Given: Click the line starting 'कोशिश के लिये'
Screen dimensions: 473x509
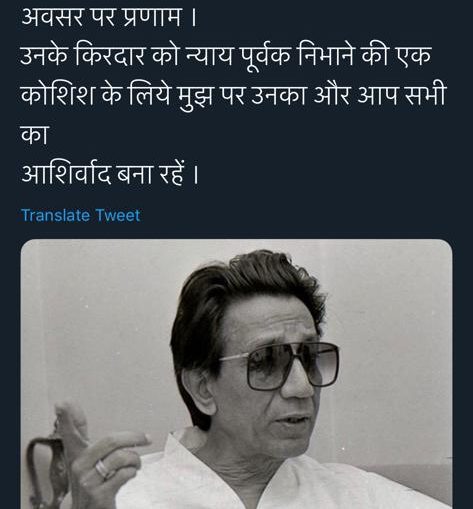Looking at the screenshot, I should click(x=233, y=96).
